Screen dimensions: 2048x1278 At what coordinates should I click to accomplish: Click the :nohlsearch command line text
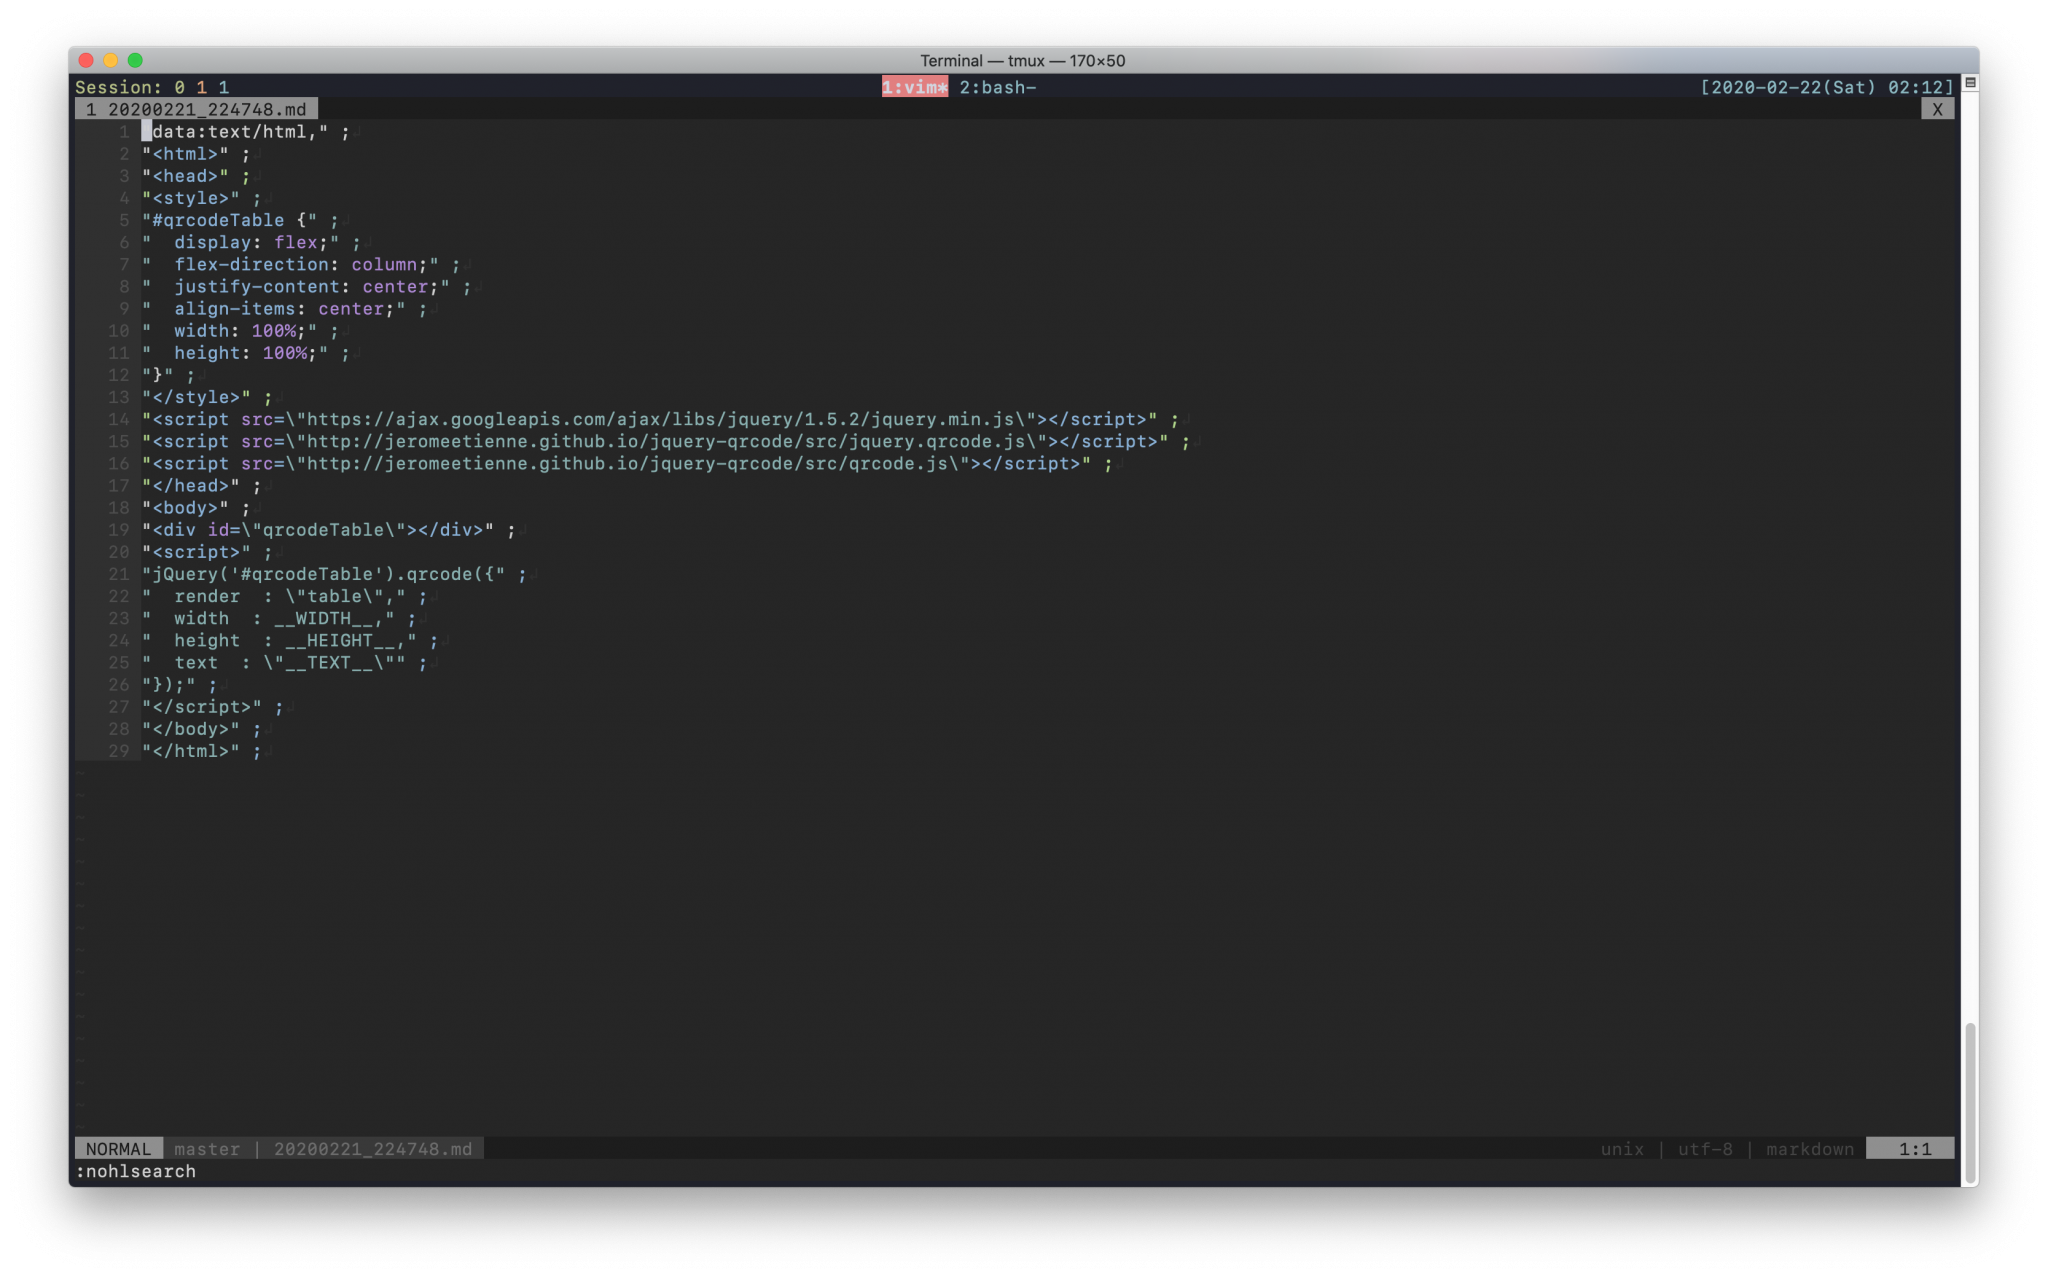click(136, 1171)
